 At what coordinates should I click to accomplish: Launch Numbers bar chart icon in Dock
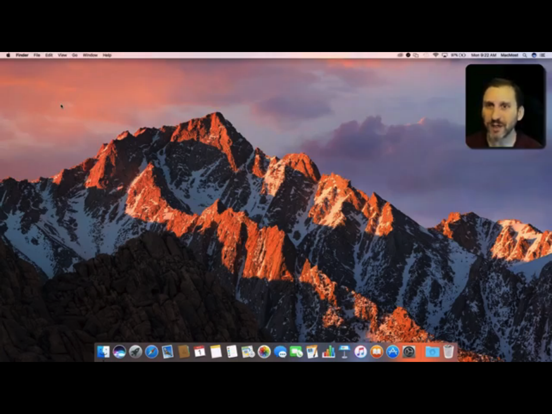328,352
